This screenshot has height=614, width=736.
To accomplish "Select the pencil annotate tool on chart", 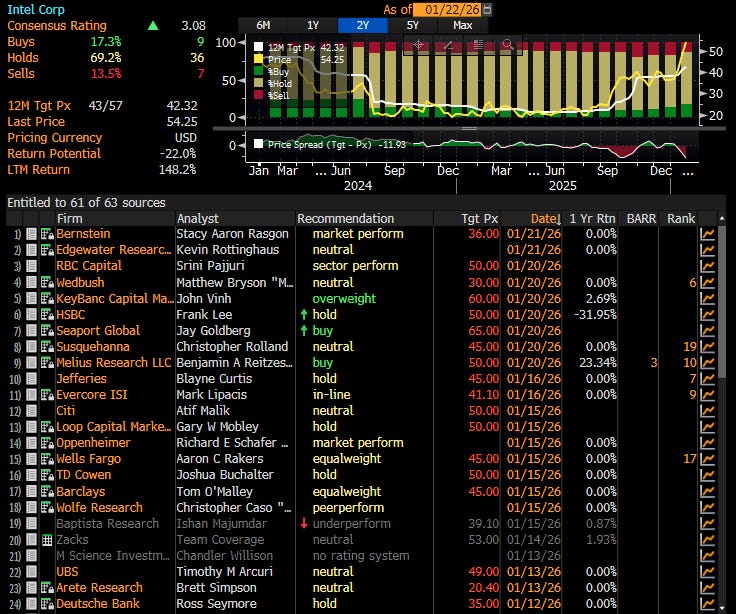I will [448, 45].
